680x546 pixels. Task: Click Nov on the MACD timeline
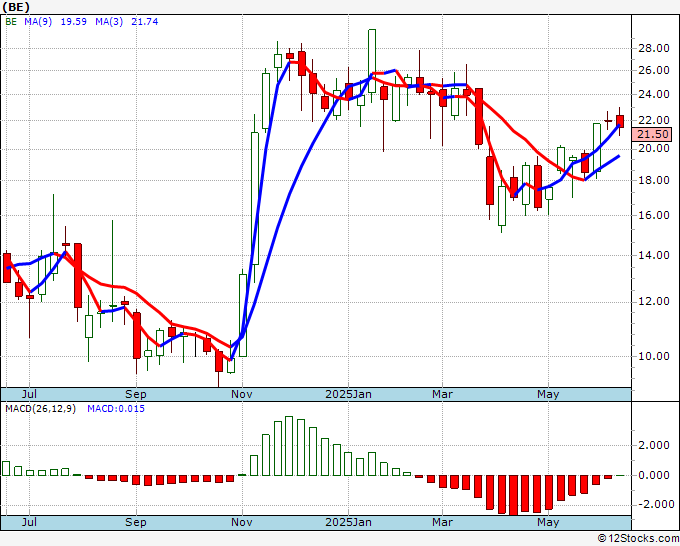click(242, 522)
